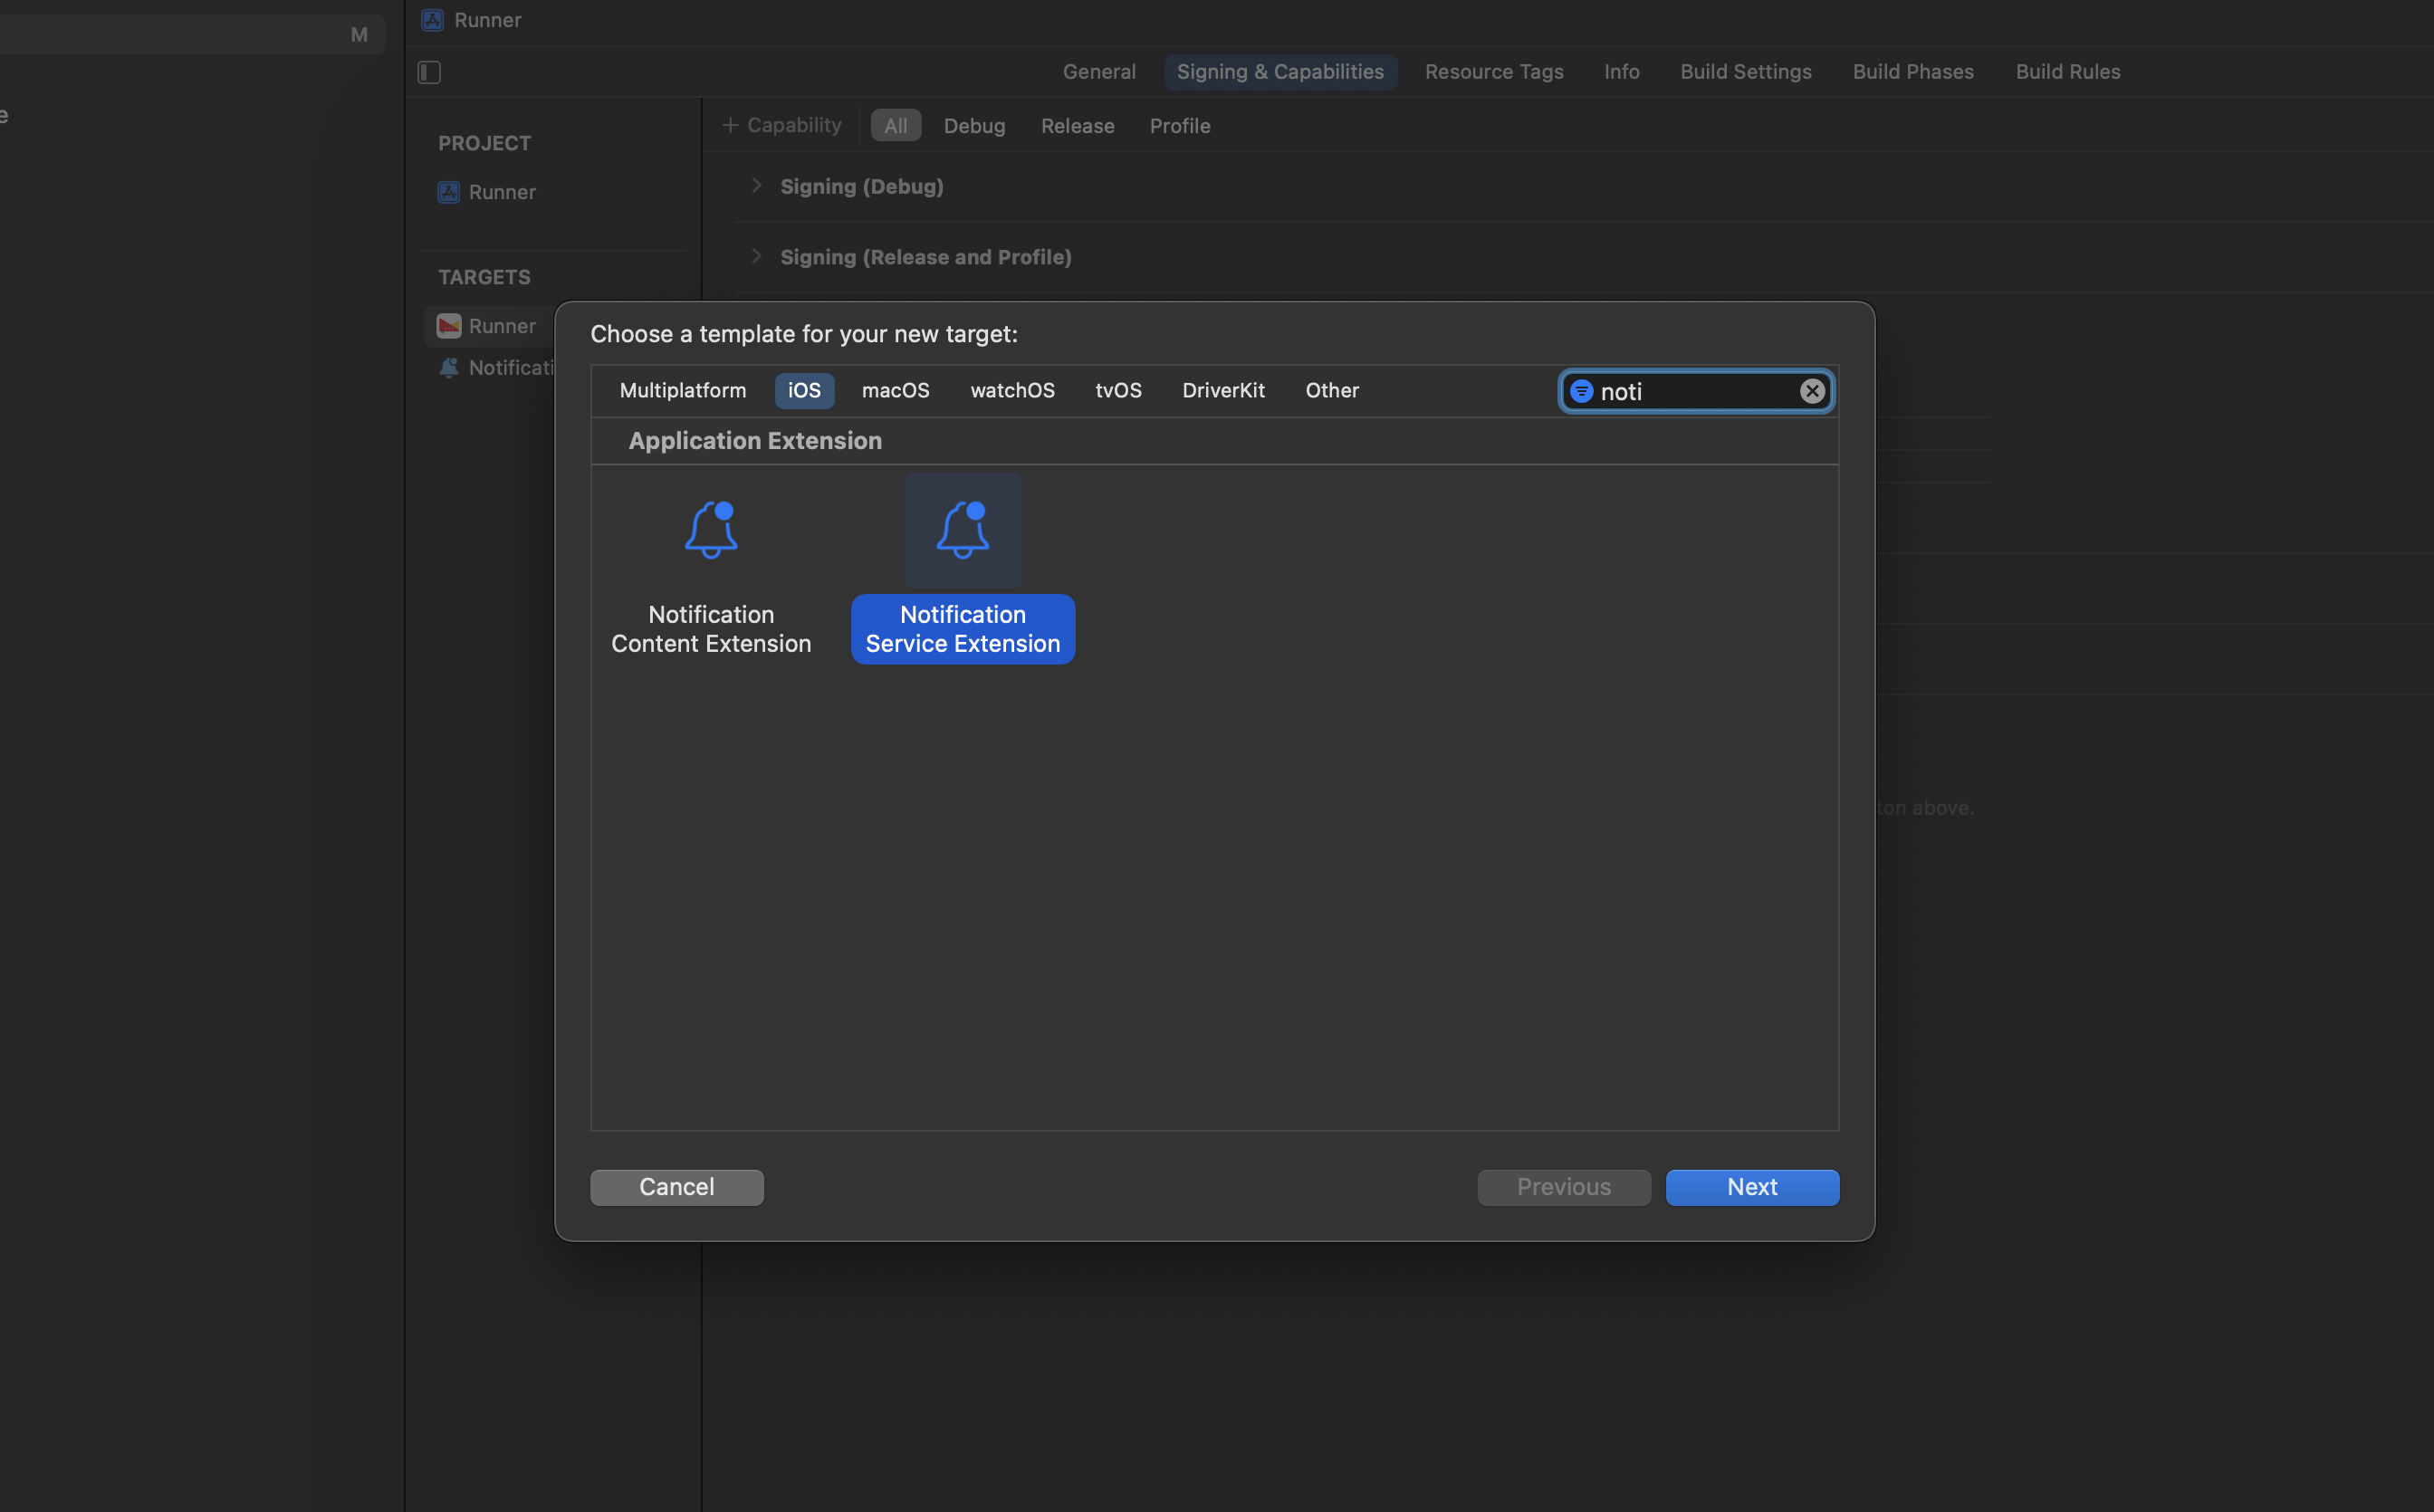2434x1512 pixels.
Task: Click Signing (Release and Profile) heading text
Action: 926,257
